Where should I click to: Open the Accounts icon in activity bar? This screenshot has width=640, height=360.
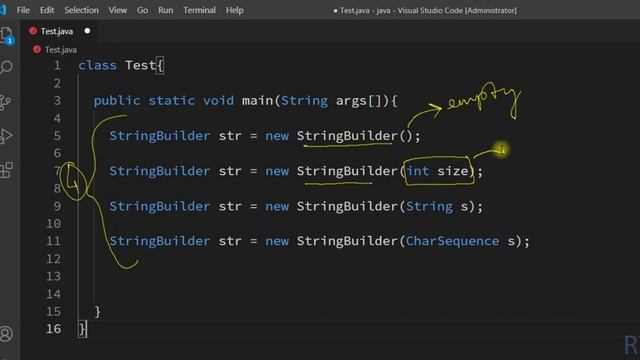pyautogui.click(x=6, y=334)
